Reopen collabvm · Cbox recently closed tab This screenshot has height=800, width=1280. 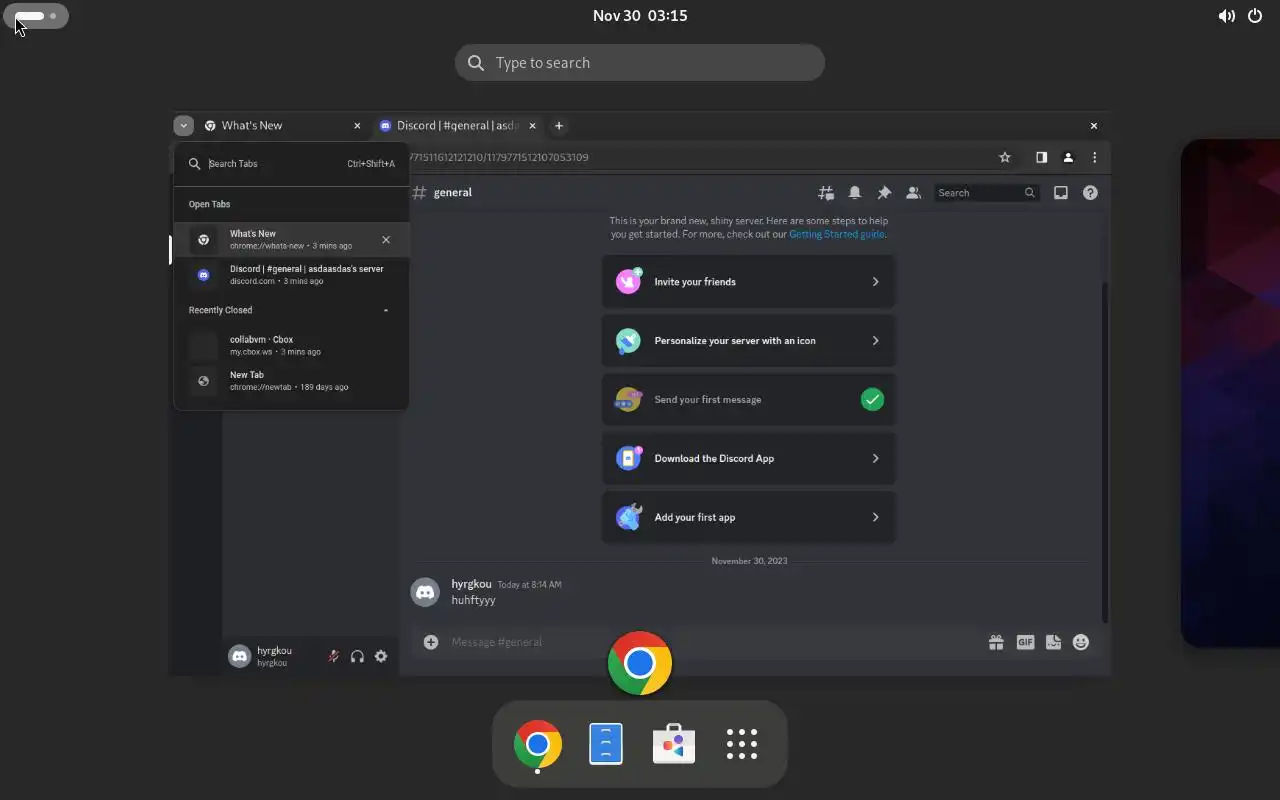point(291,346)
